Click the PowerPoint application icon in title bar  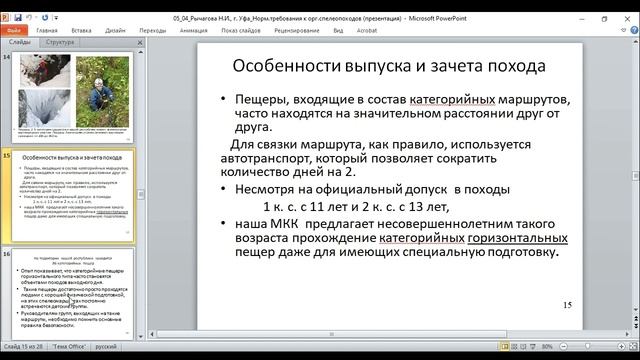click(5, 18)
